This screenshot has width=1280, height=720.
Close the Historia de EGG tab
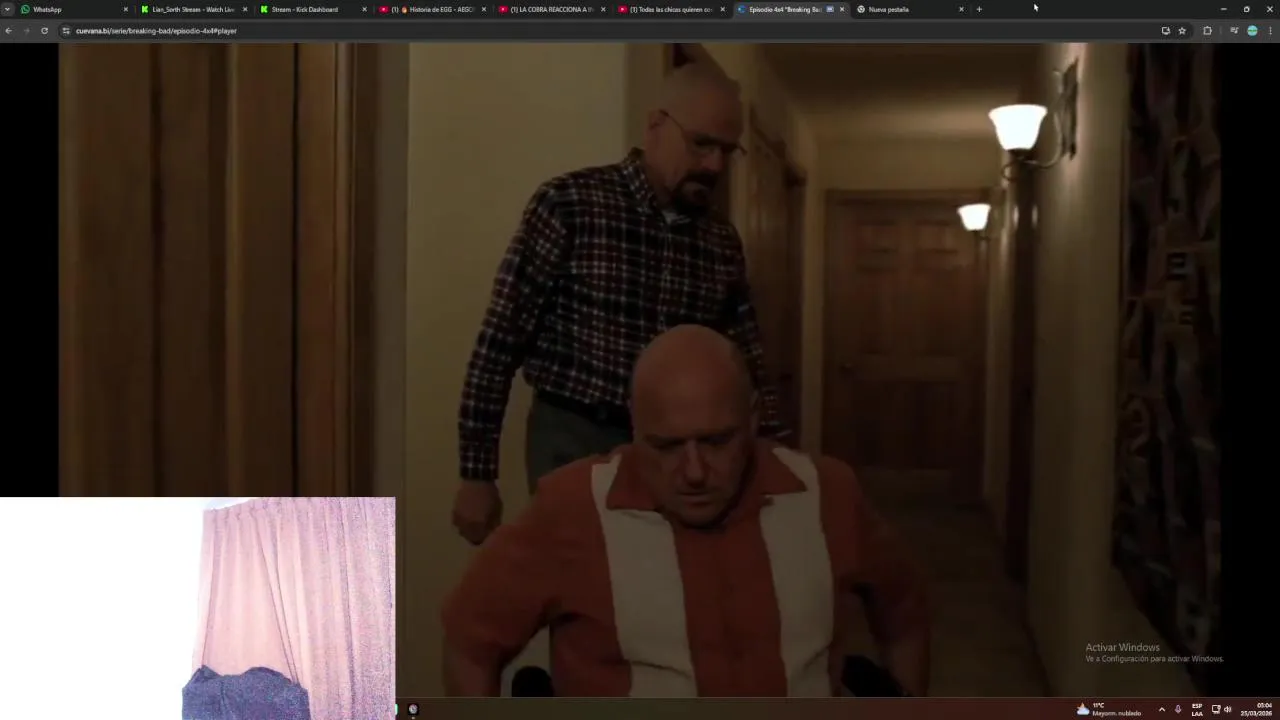pyautogui.click(x=484, y=9)
